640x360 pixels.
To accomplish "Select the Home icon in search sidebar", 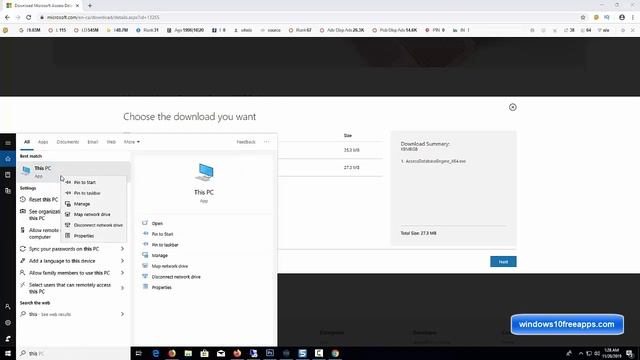I will pos(8,159).
